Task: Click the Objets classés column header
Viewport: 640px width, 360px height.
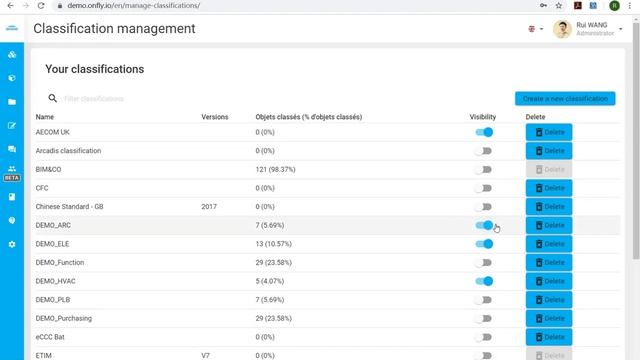Action: point(309,117)
